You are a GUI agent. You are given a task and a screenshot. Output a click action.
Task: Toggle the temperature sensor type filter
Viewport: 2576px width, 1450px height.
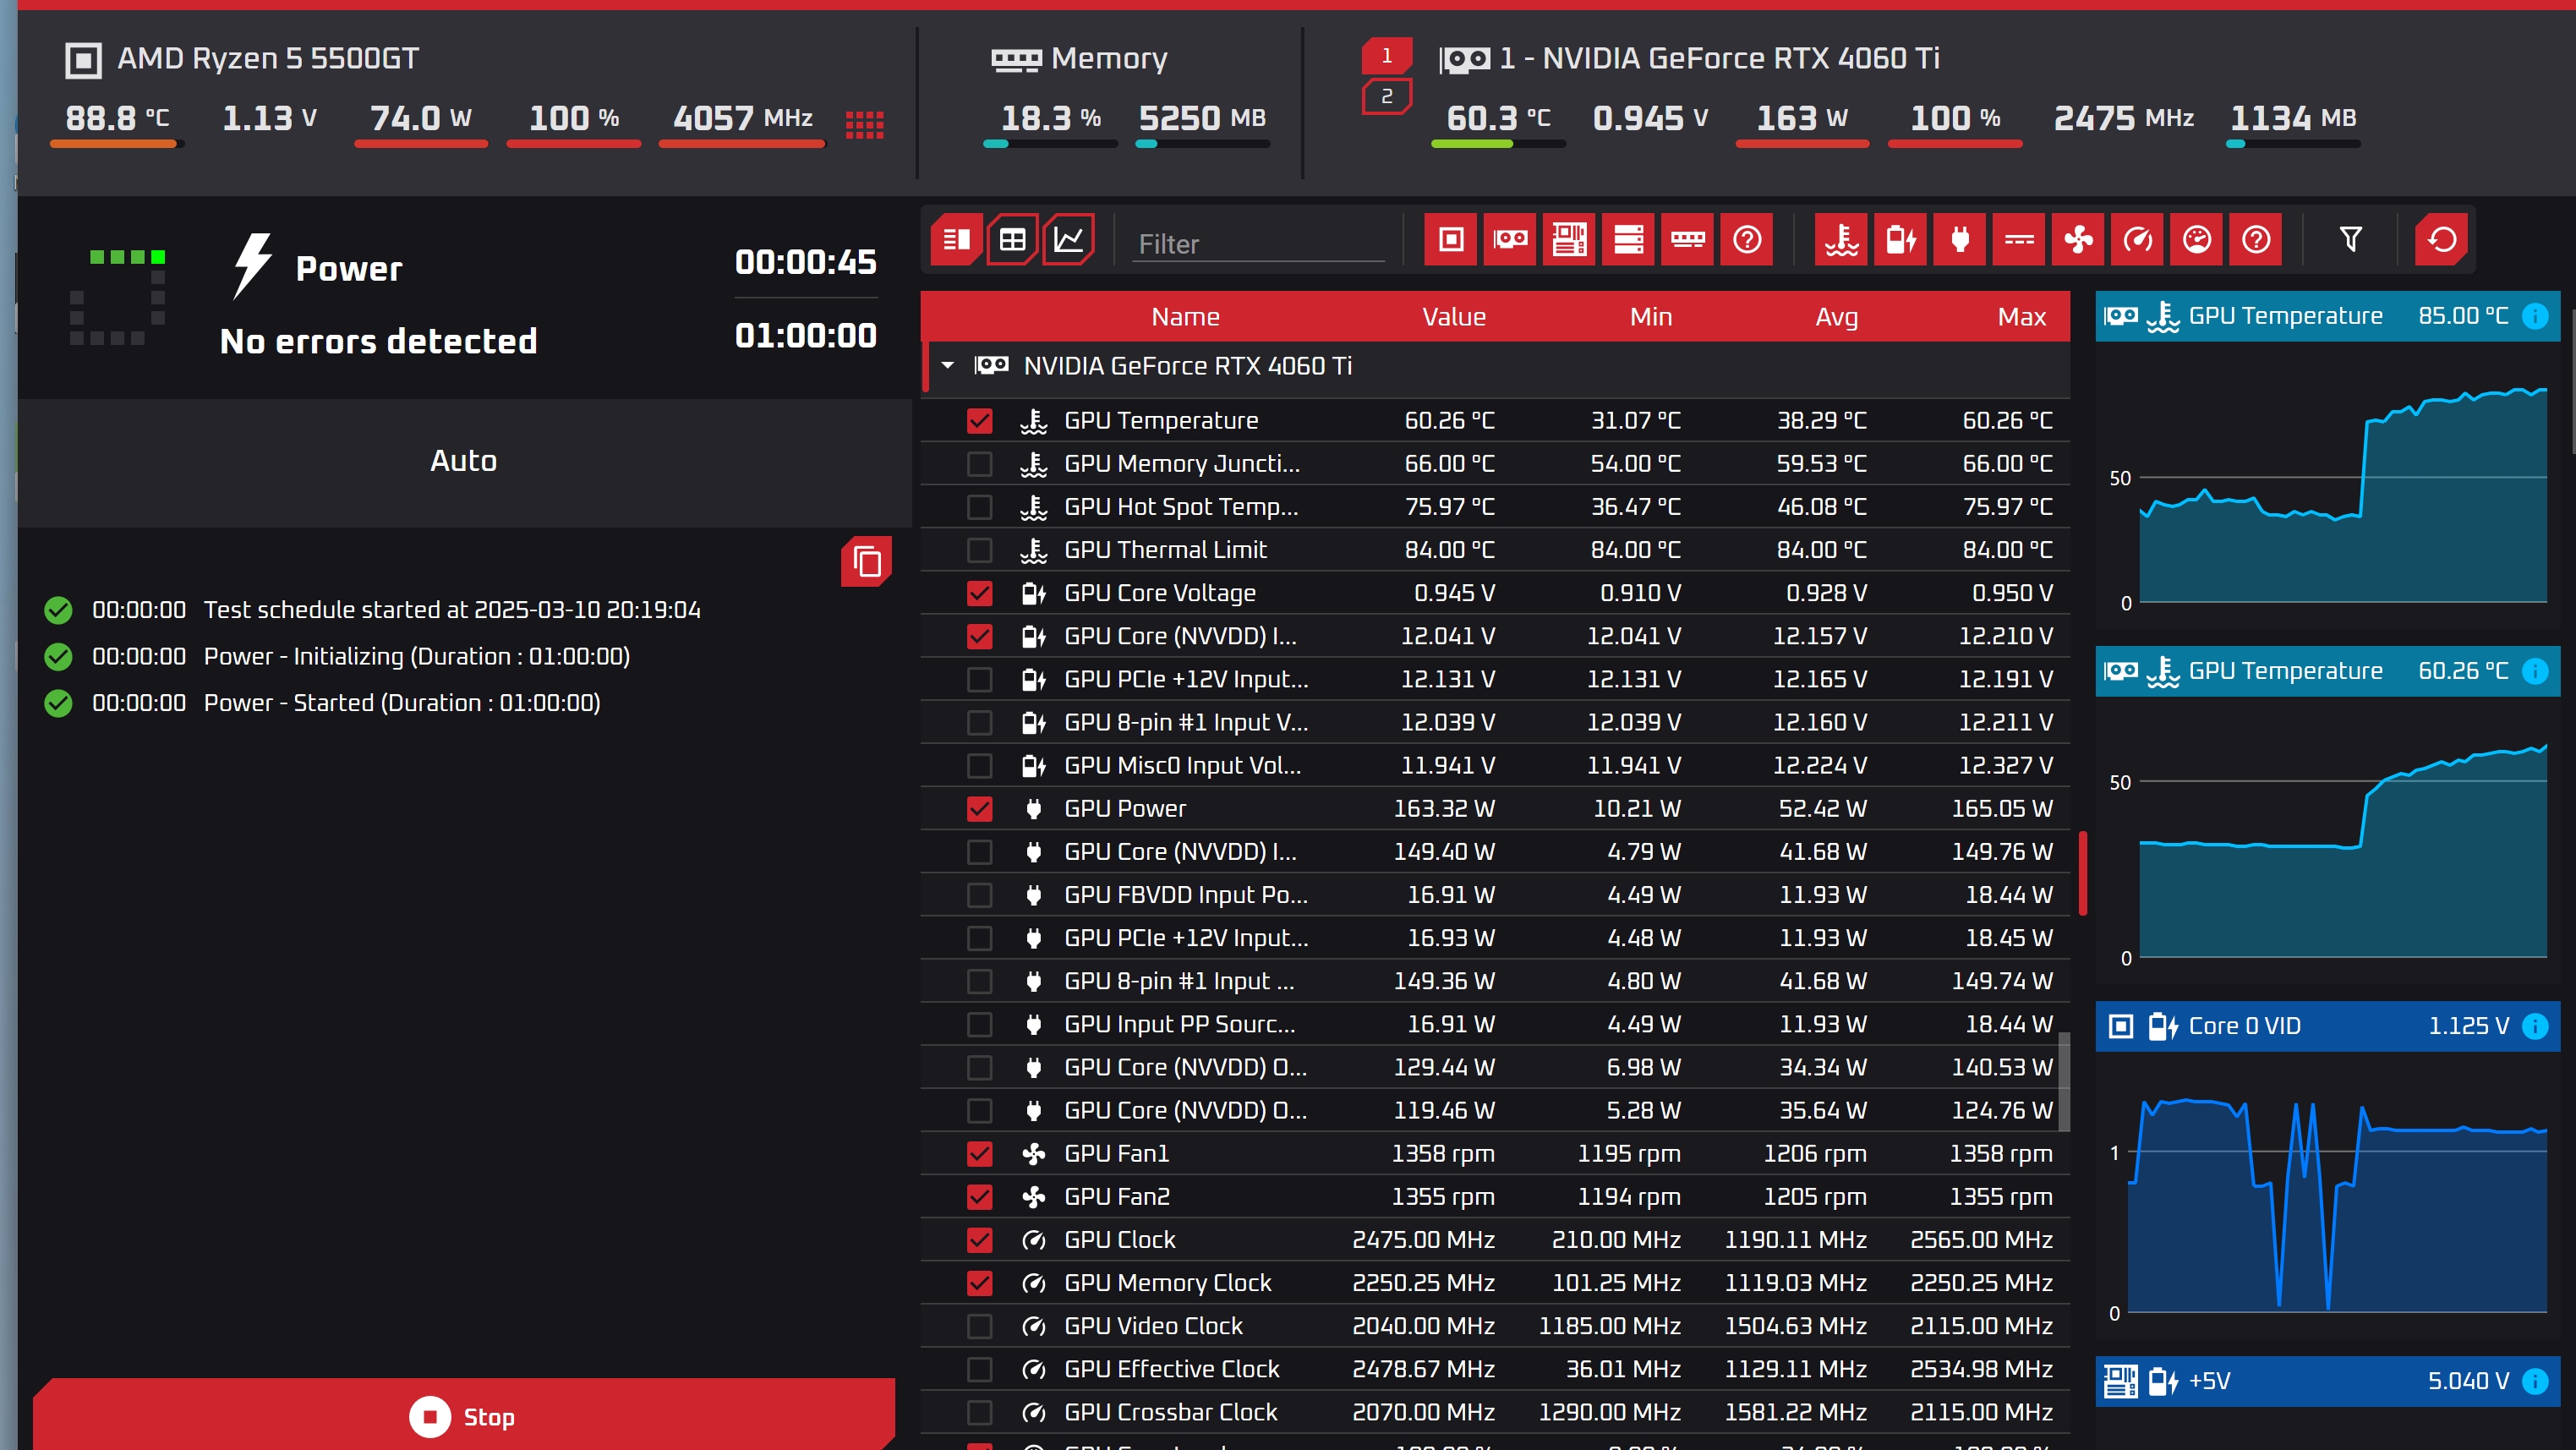1841,239
